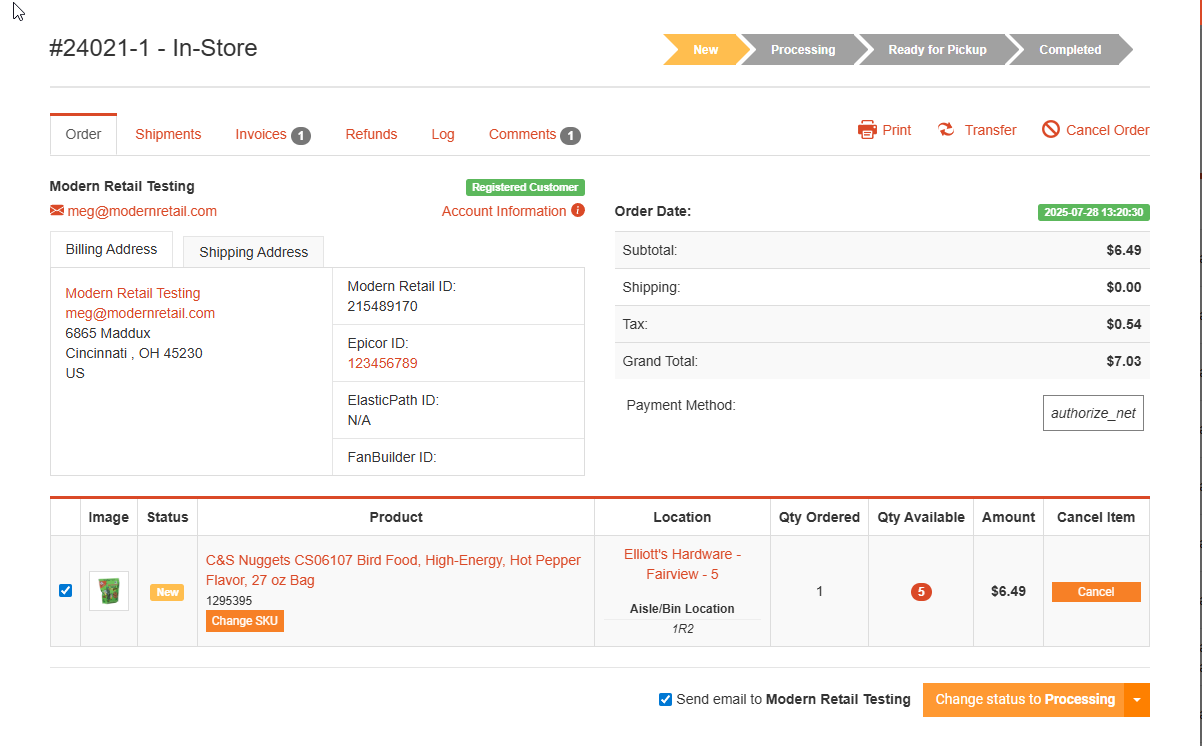View the Log tab
This screenshot has width=1202, height=746.
(443, 134)
